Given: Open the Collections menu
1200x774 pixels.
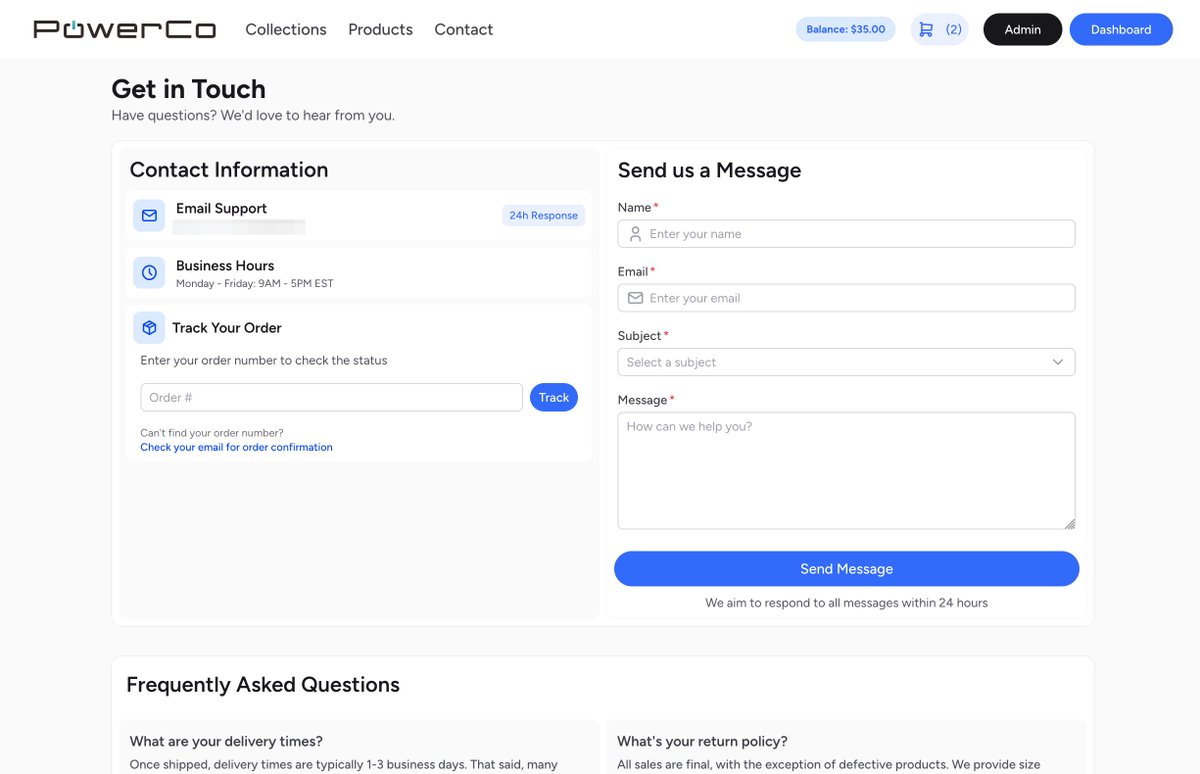Looking at the screenshot, I should [x=286, y=29].
